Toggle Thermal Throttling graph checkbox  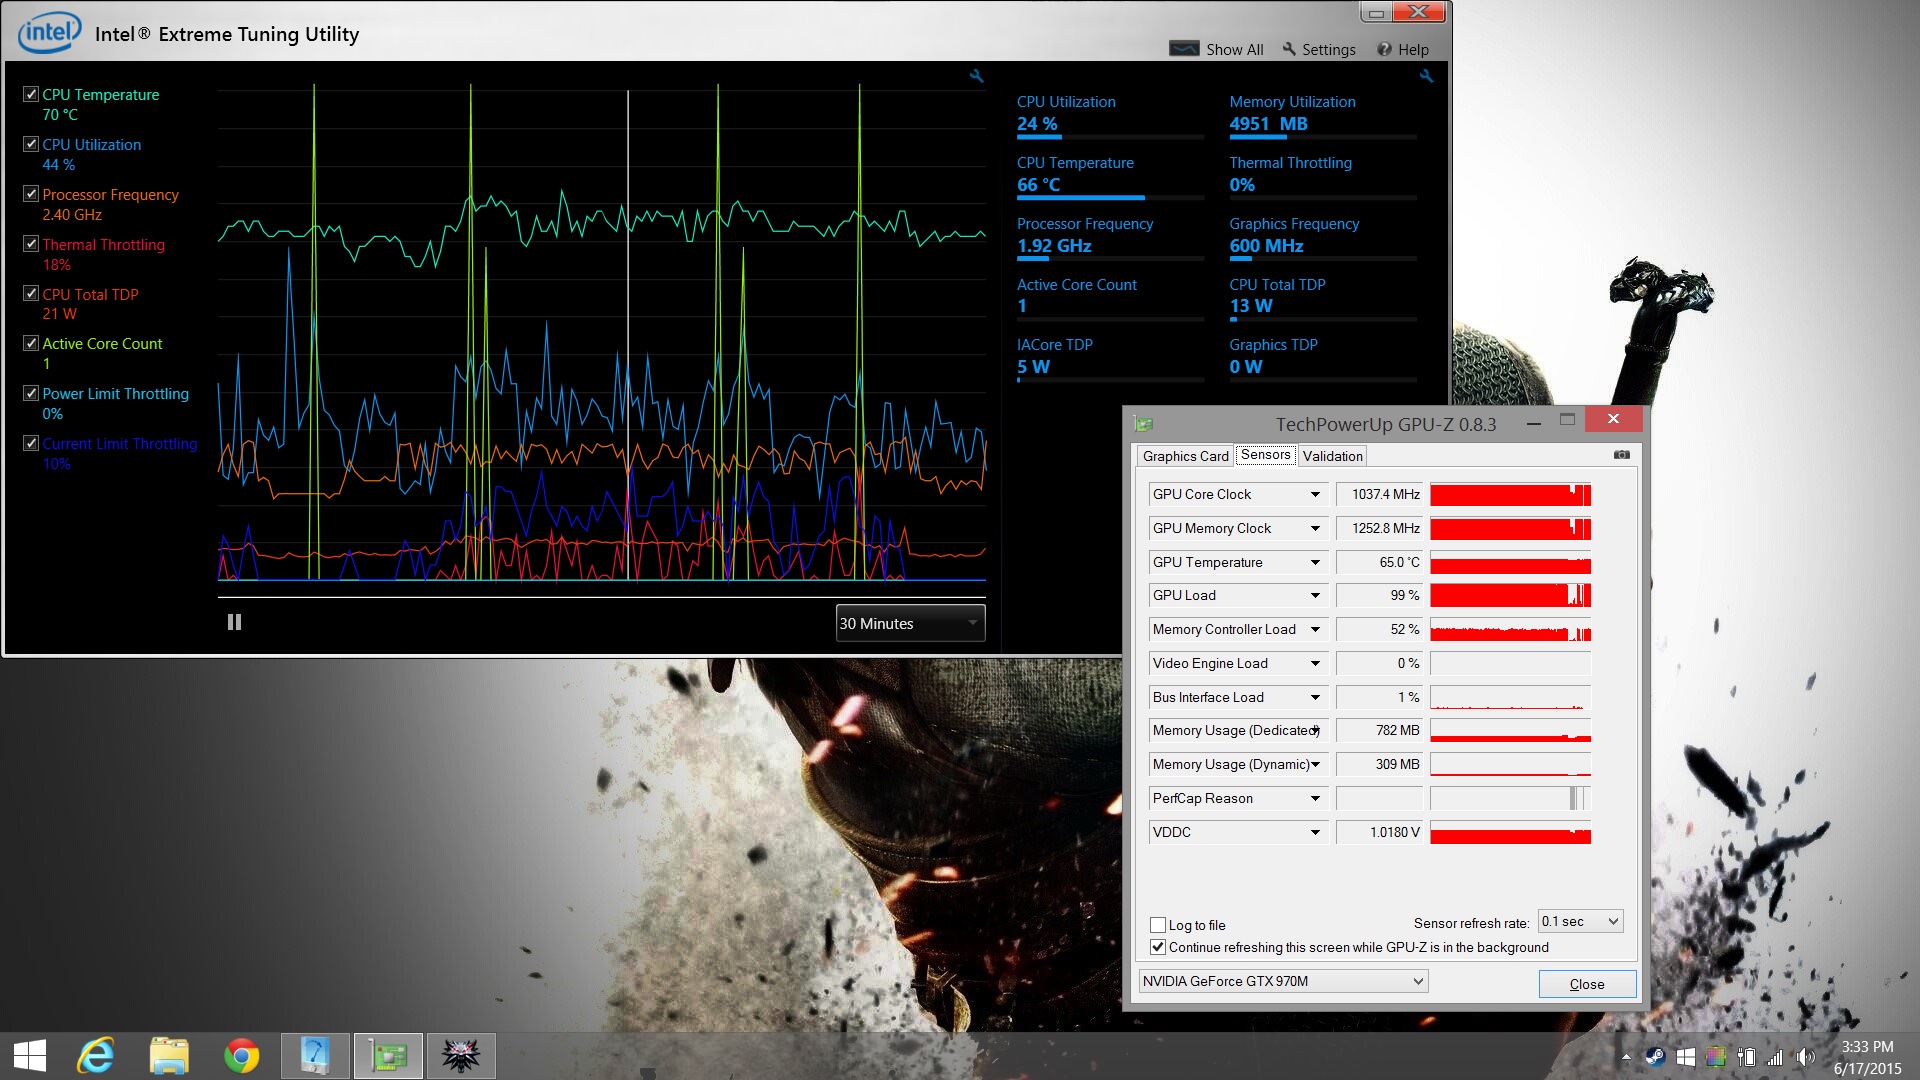click(x=31, y=244)
